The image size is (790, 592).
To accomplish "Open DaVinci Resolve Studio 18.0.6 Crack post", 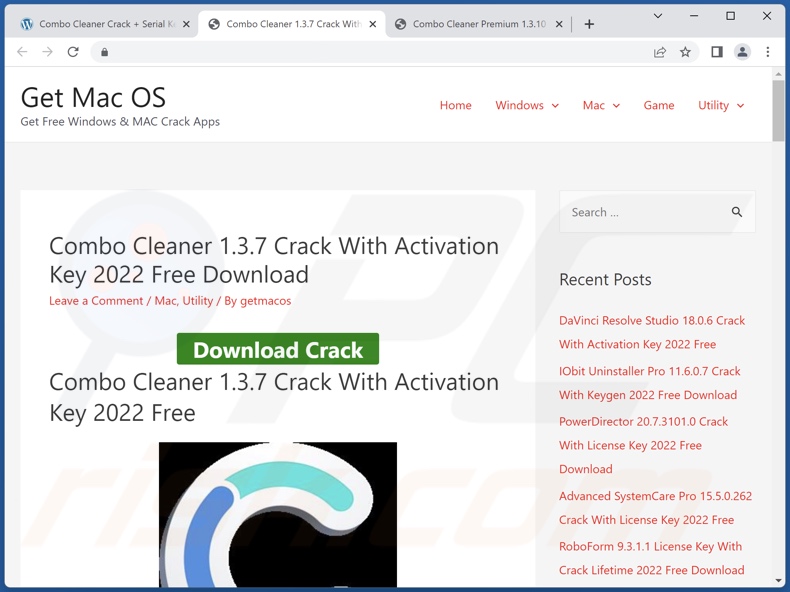I will (x=652, y=333).
